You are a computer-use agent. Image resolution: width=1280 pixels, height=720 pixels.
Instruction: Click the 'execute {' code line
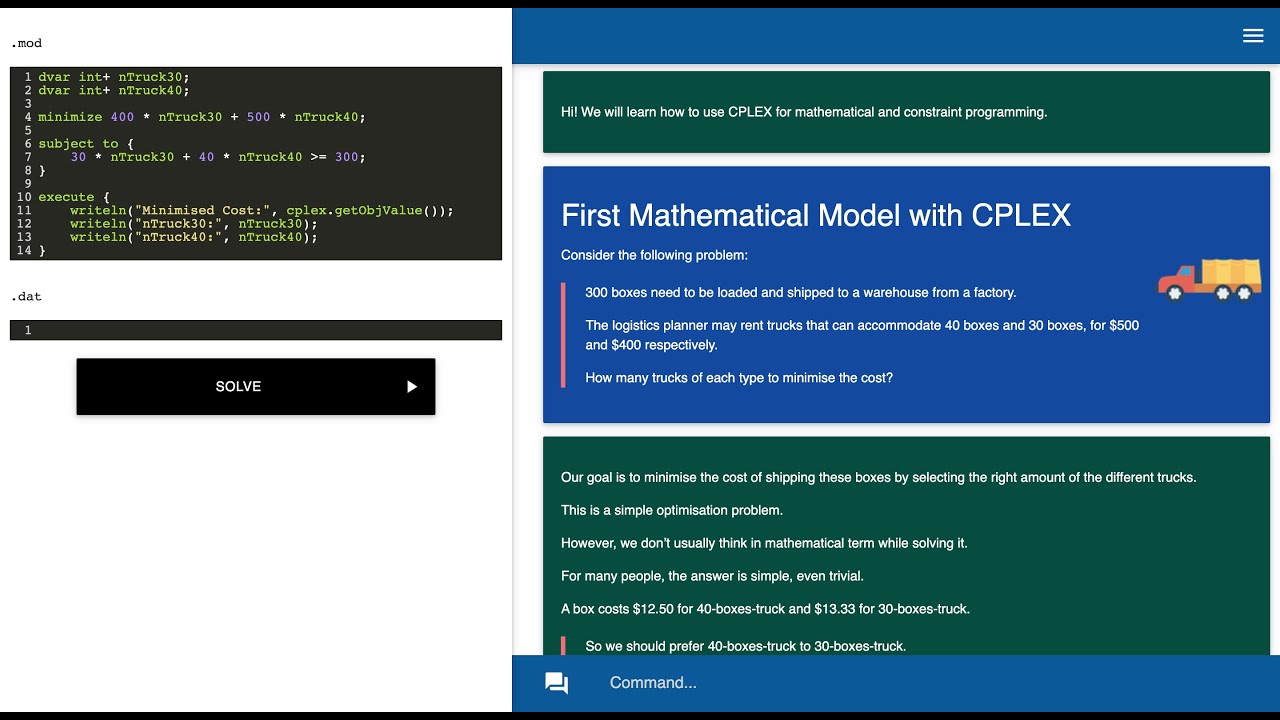point(74,197)
